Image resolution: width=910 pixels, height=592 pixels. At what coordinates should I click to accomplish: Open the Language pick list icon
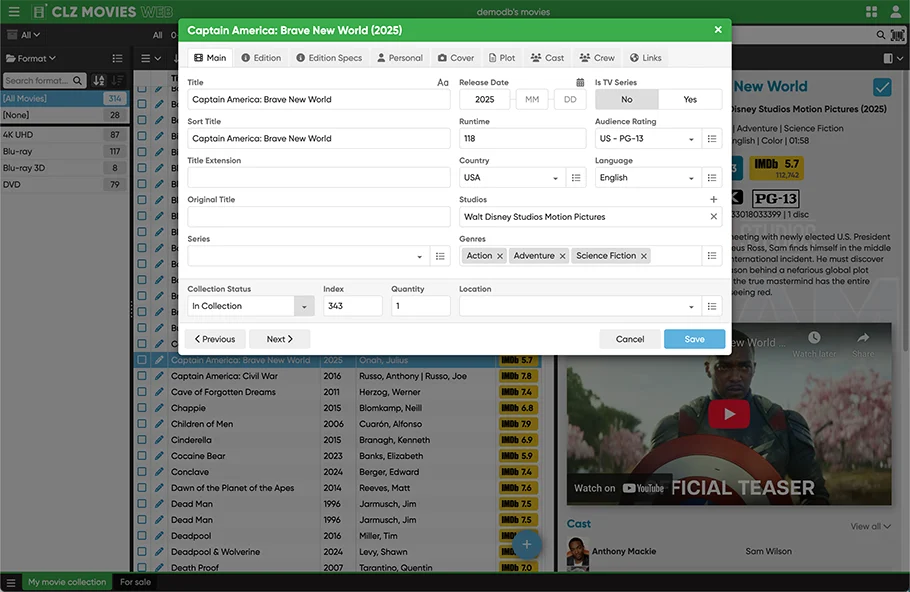[x=712, y=178]
